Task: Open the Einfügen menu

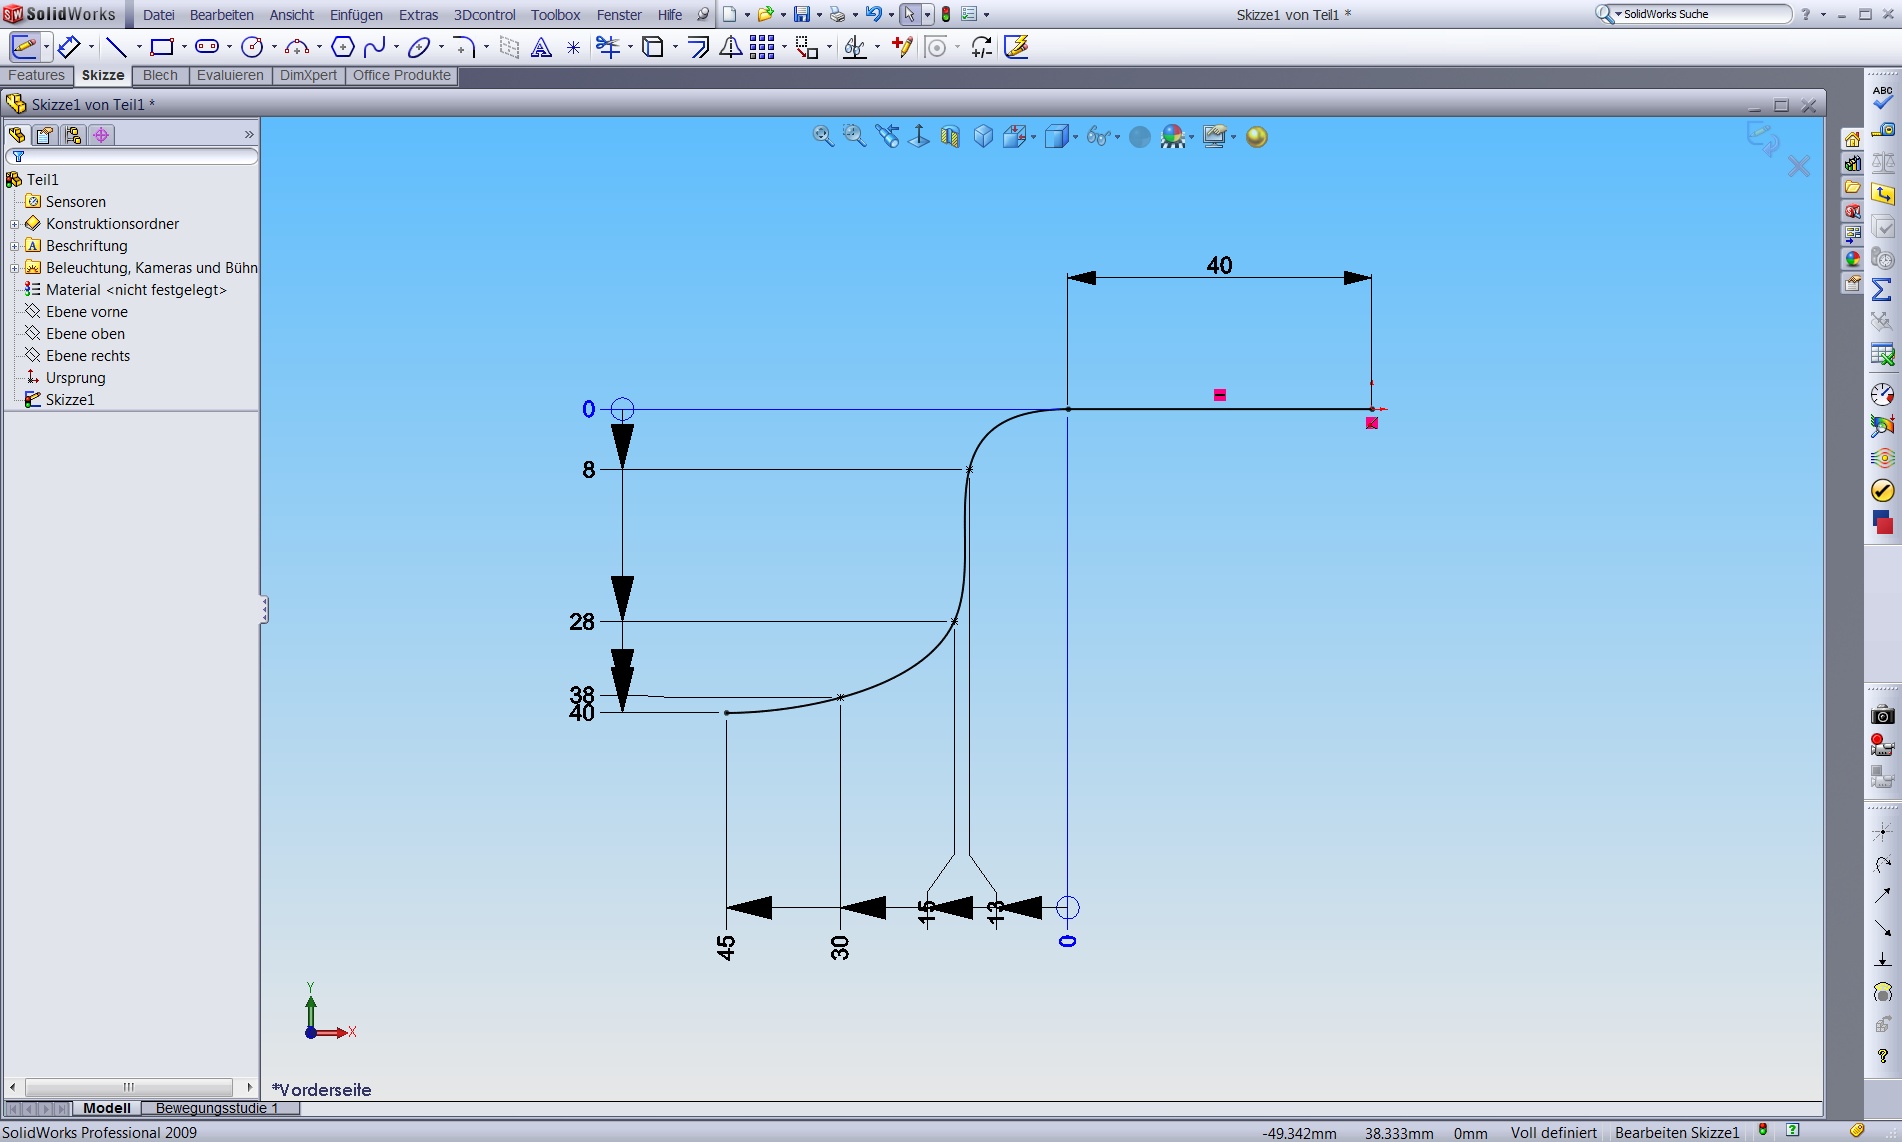Action: [355, 15]
